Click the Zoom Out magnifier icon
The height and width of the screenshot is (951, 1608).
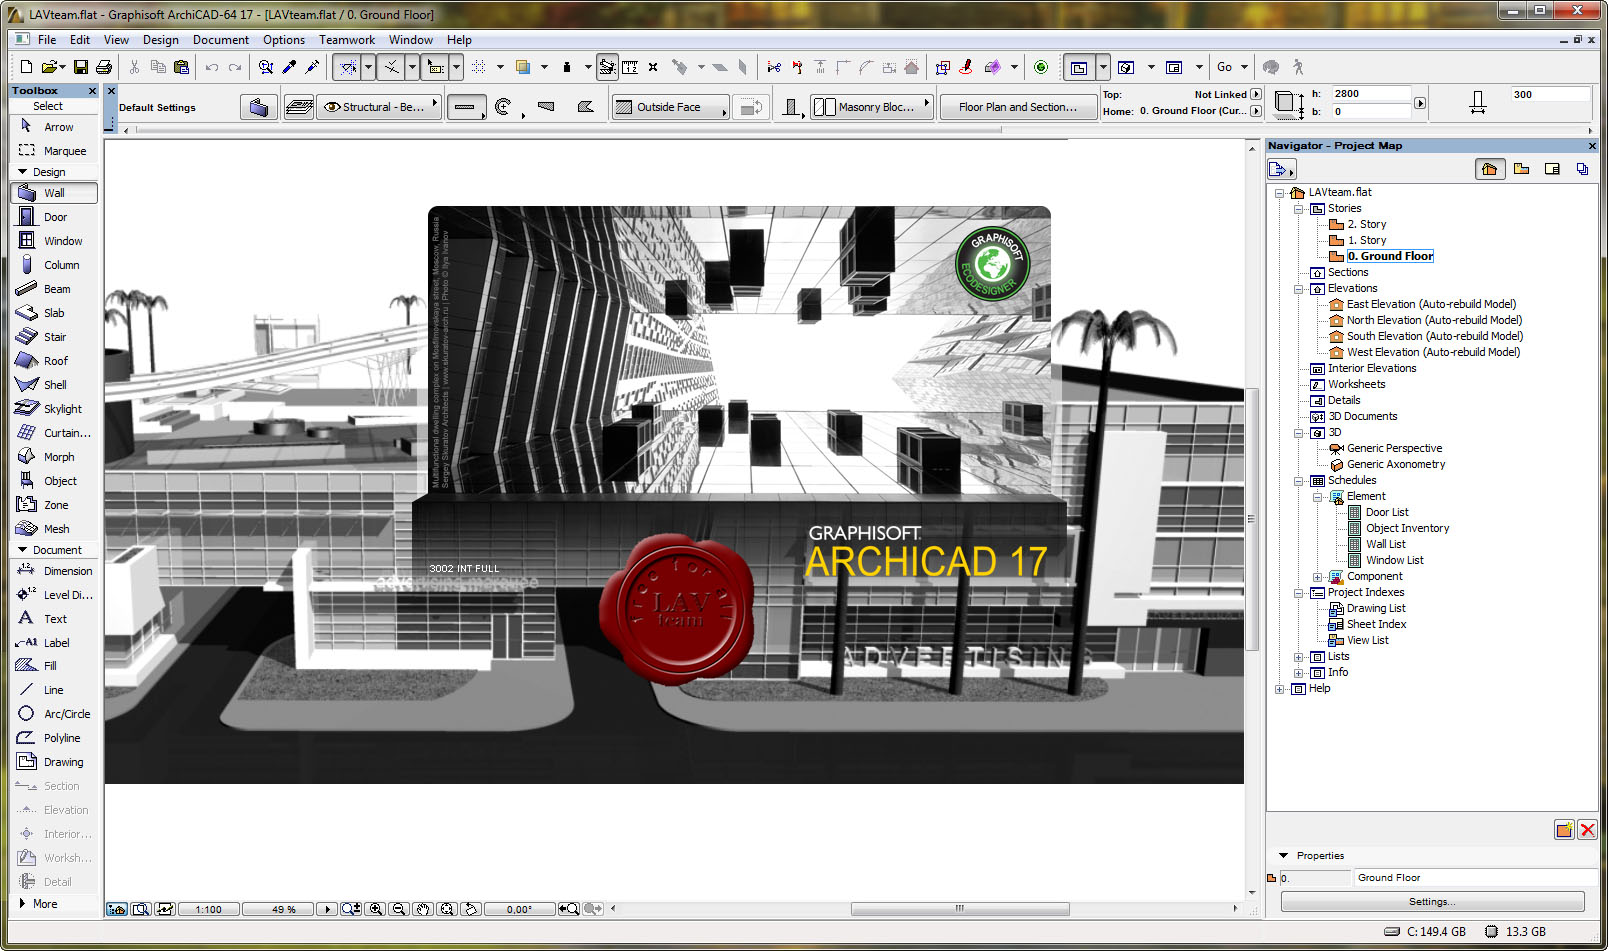tap(399, 909)
